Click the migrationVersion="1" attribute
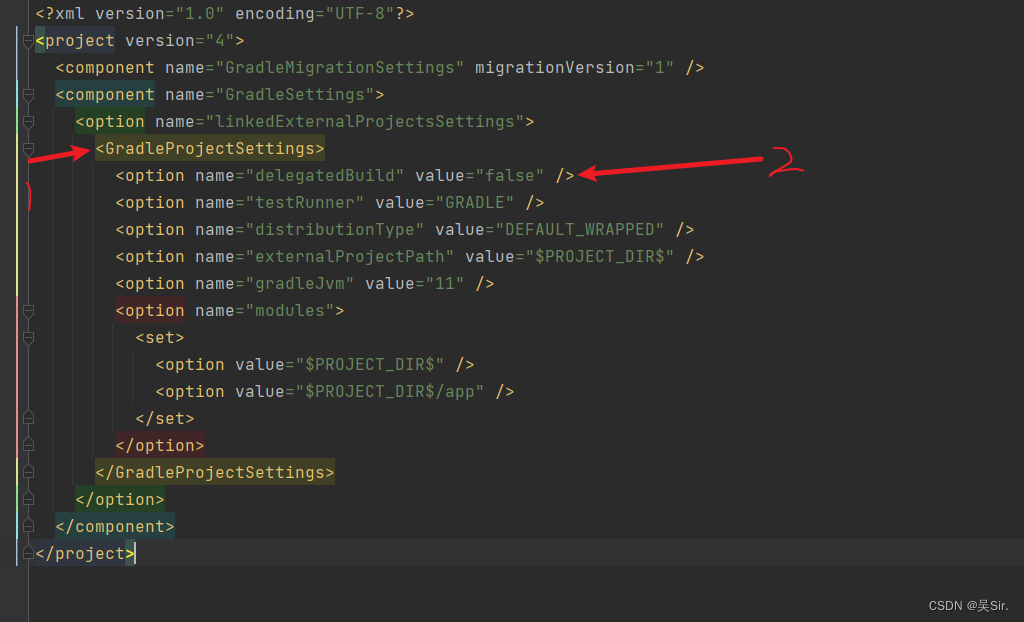1024x622 pixels. (574, 68)
